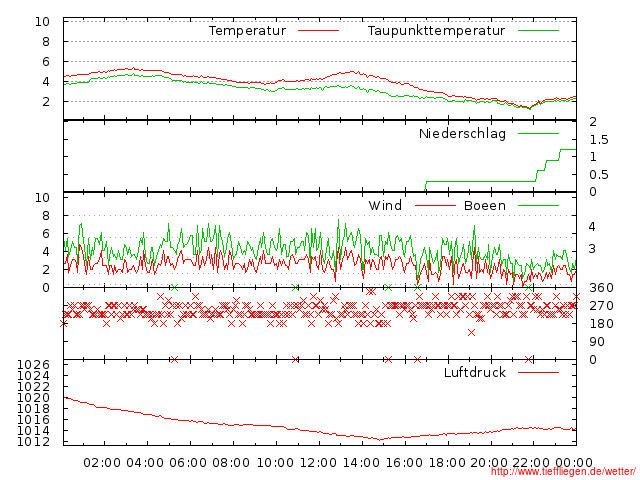Click the green Boeen legend line
640x480 pixels.
coord(538,205)
